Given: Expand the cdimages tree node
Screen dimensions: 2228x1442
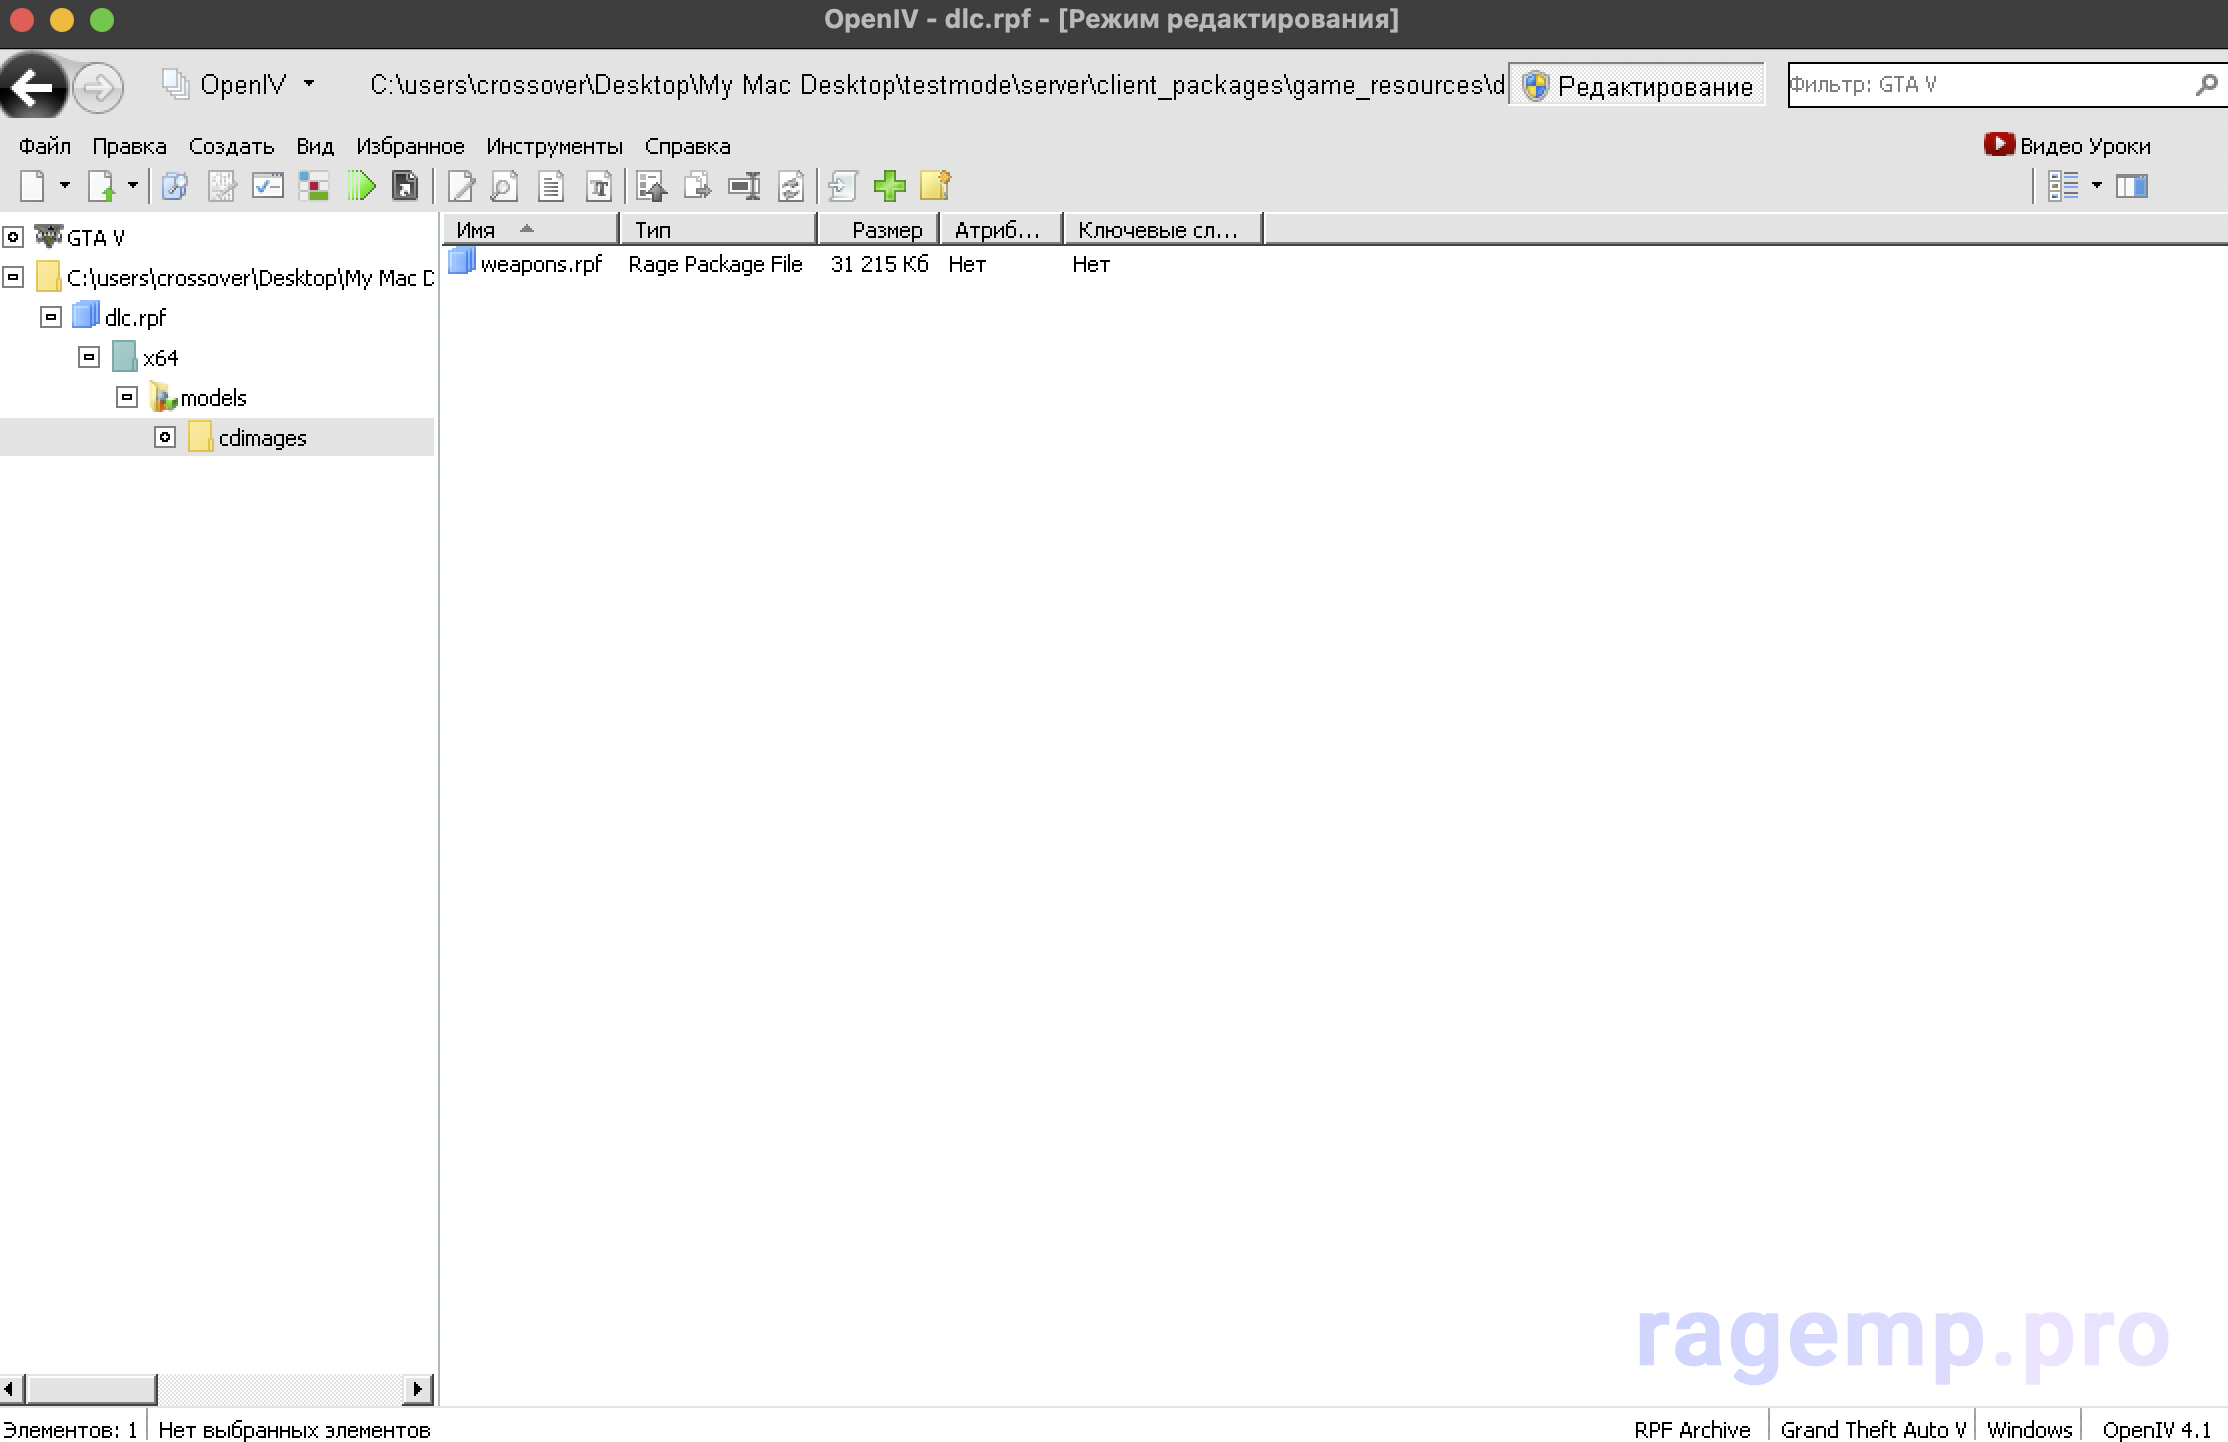Looking at the screenshot, I should [x=165, y=438].
